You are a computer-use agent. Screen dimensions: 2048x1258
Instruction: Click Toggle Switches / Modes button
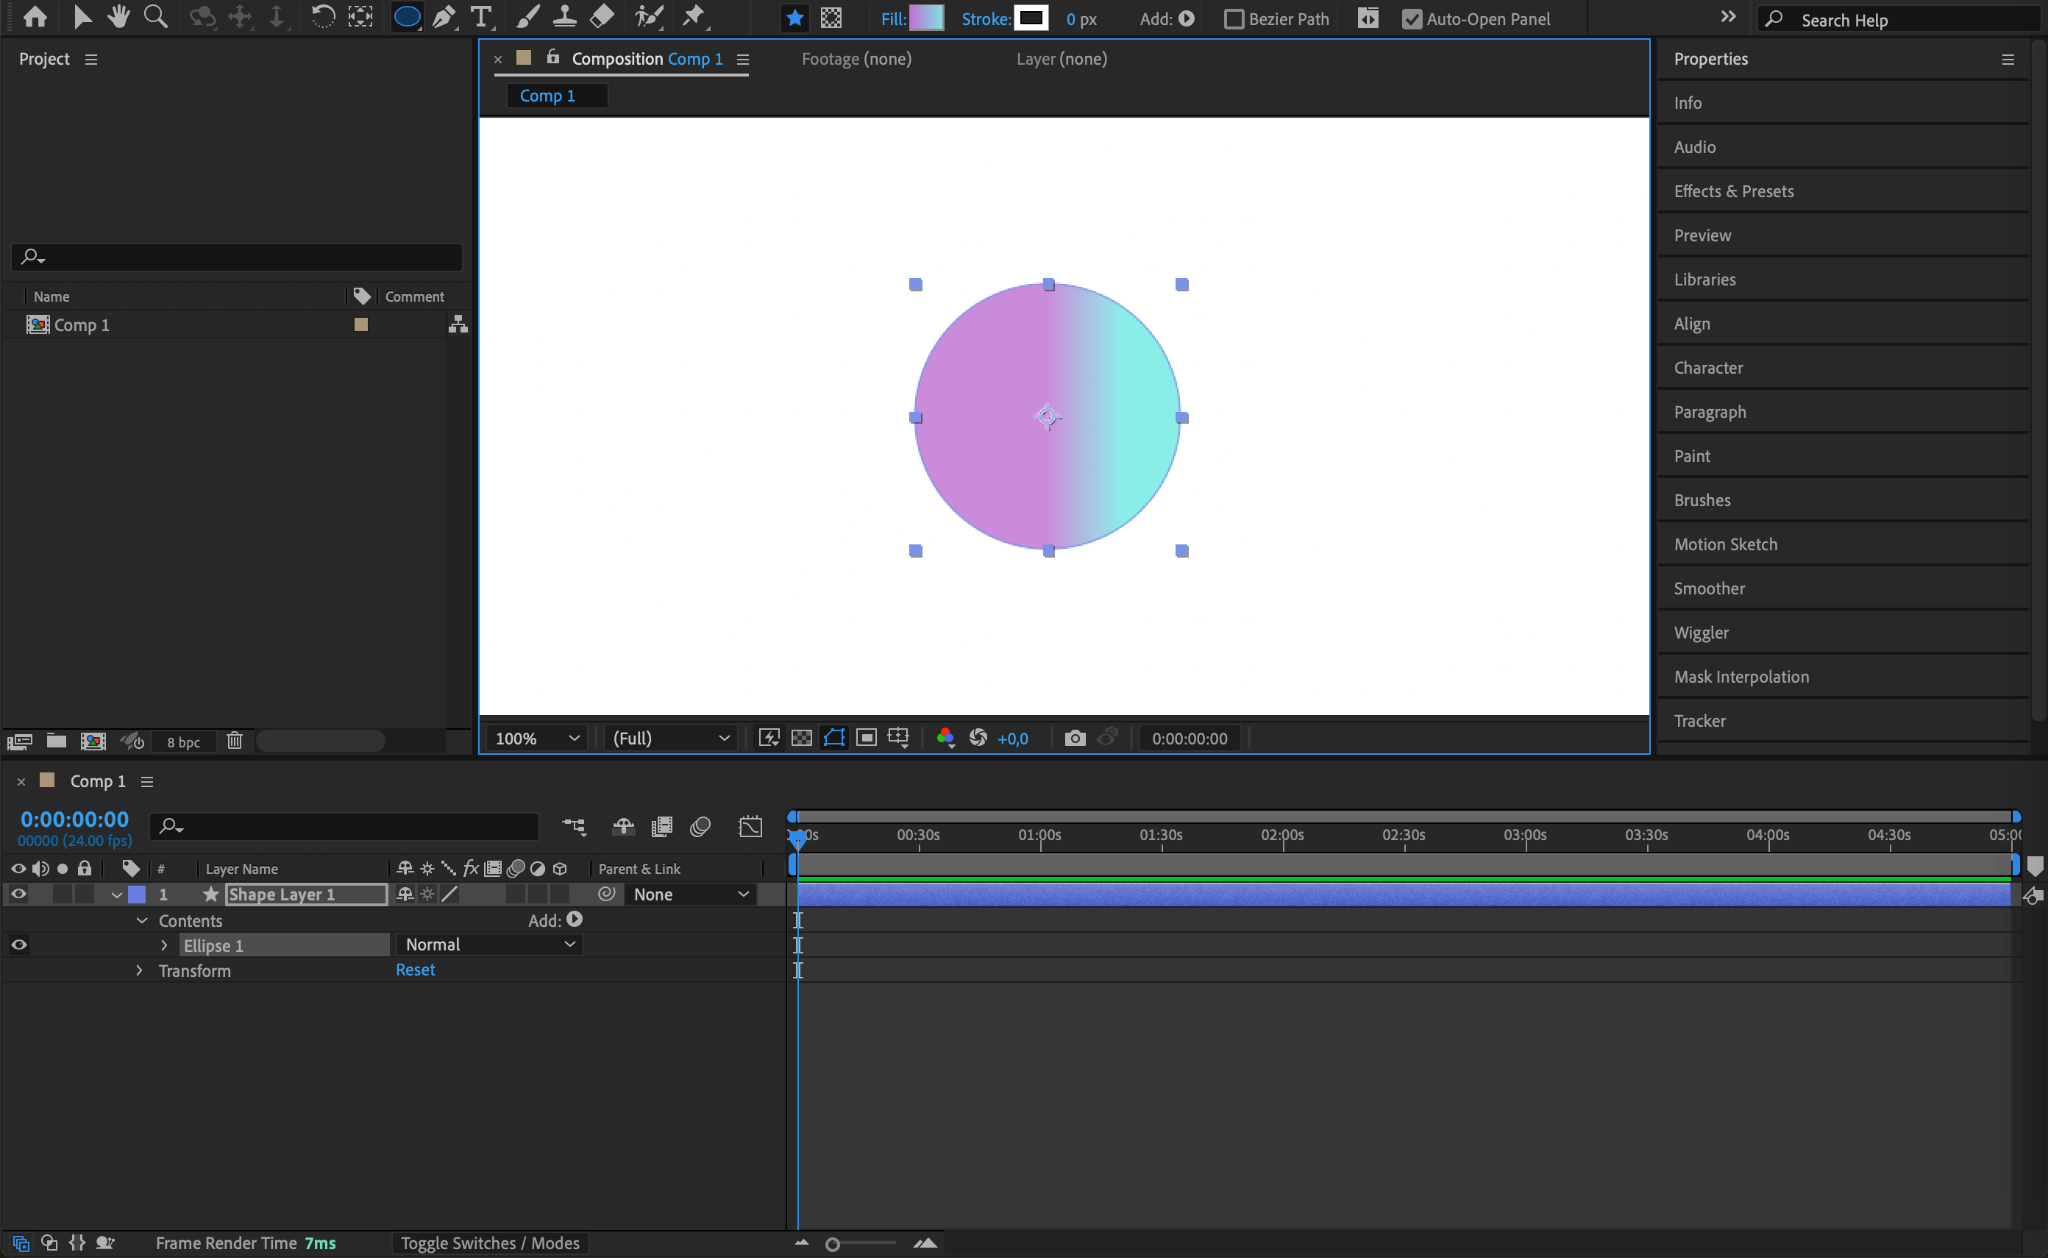click(490, 1243)
